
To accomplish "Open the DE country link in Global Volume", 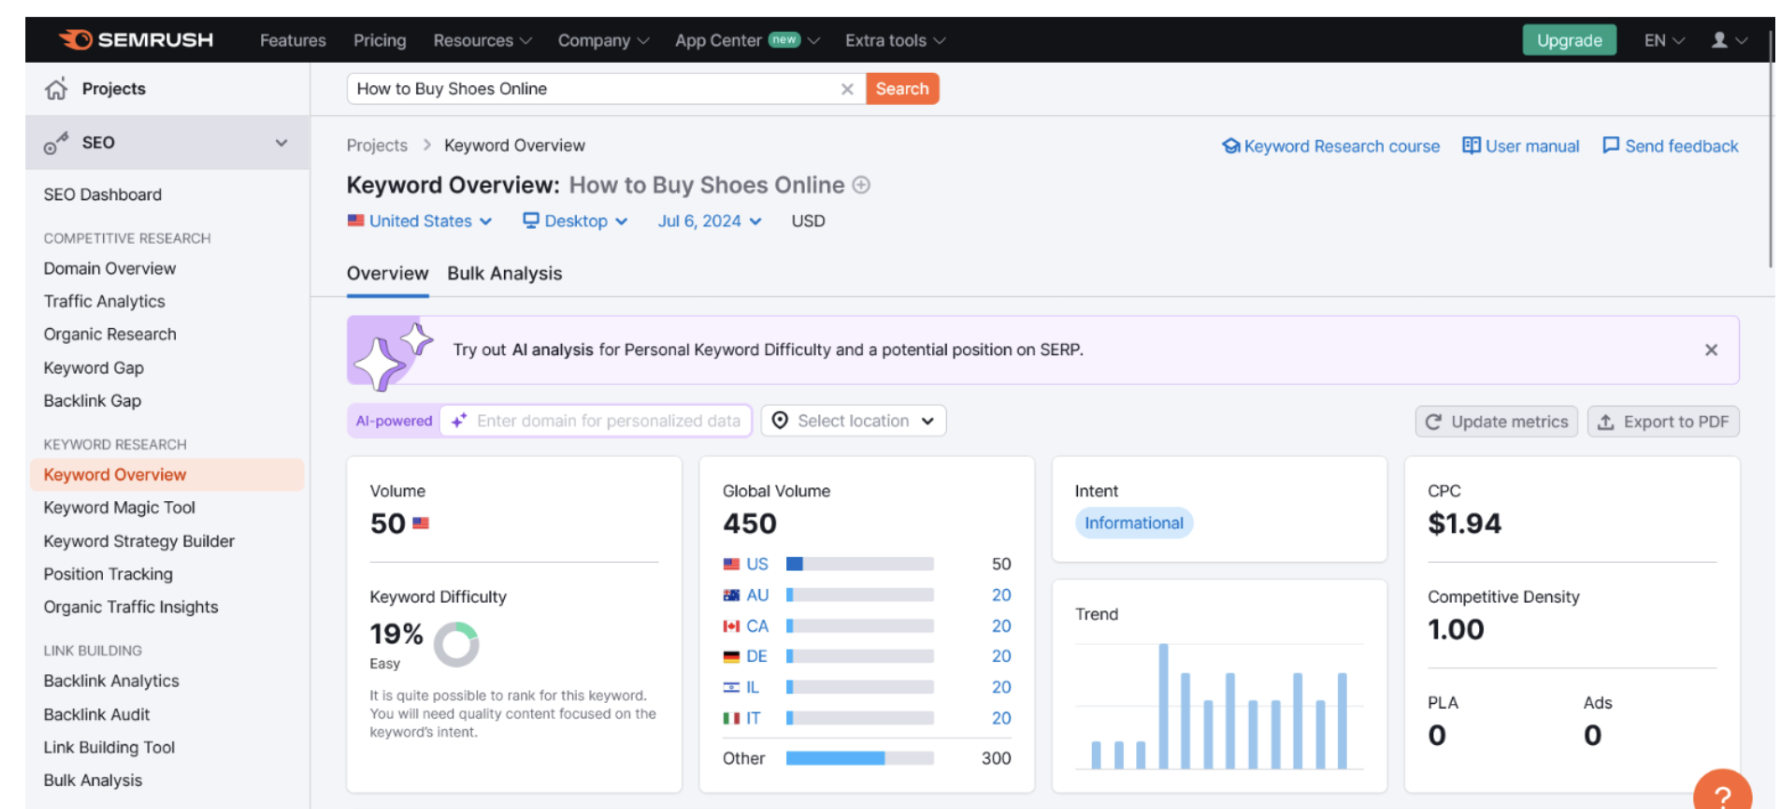I will tap(757, 656).
